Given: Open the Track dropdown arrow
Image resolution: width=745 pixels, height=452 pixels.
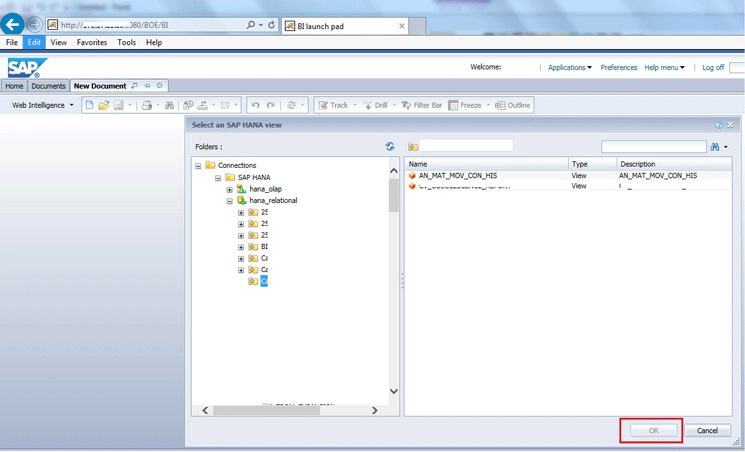Looking at the screenshot, I should 354,105.
